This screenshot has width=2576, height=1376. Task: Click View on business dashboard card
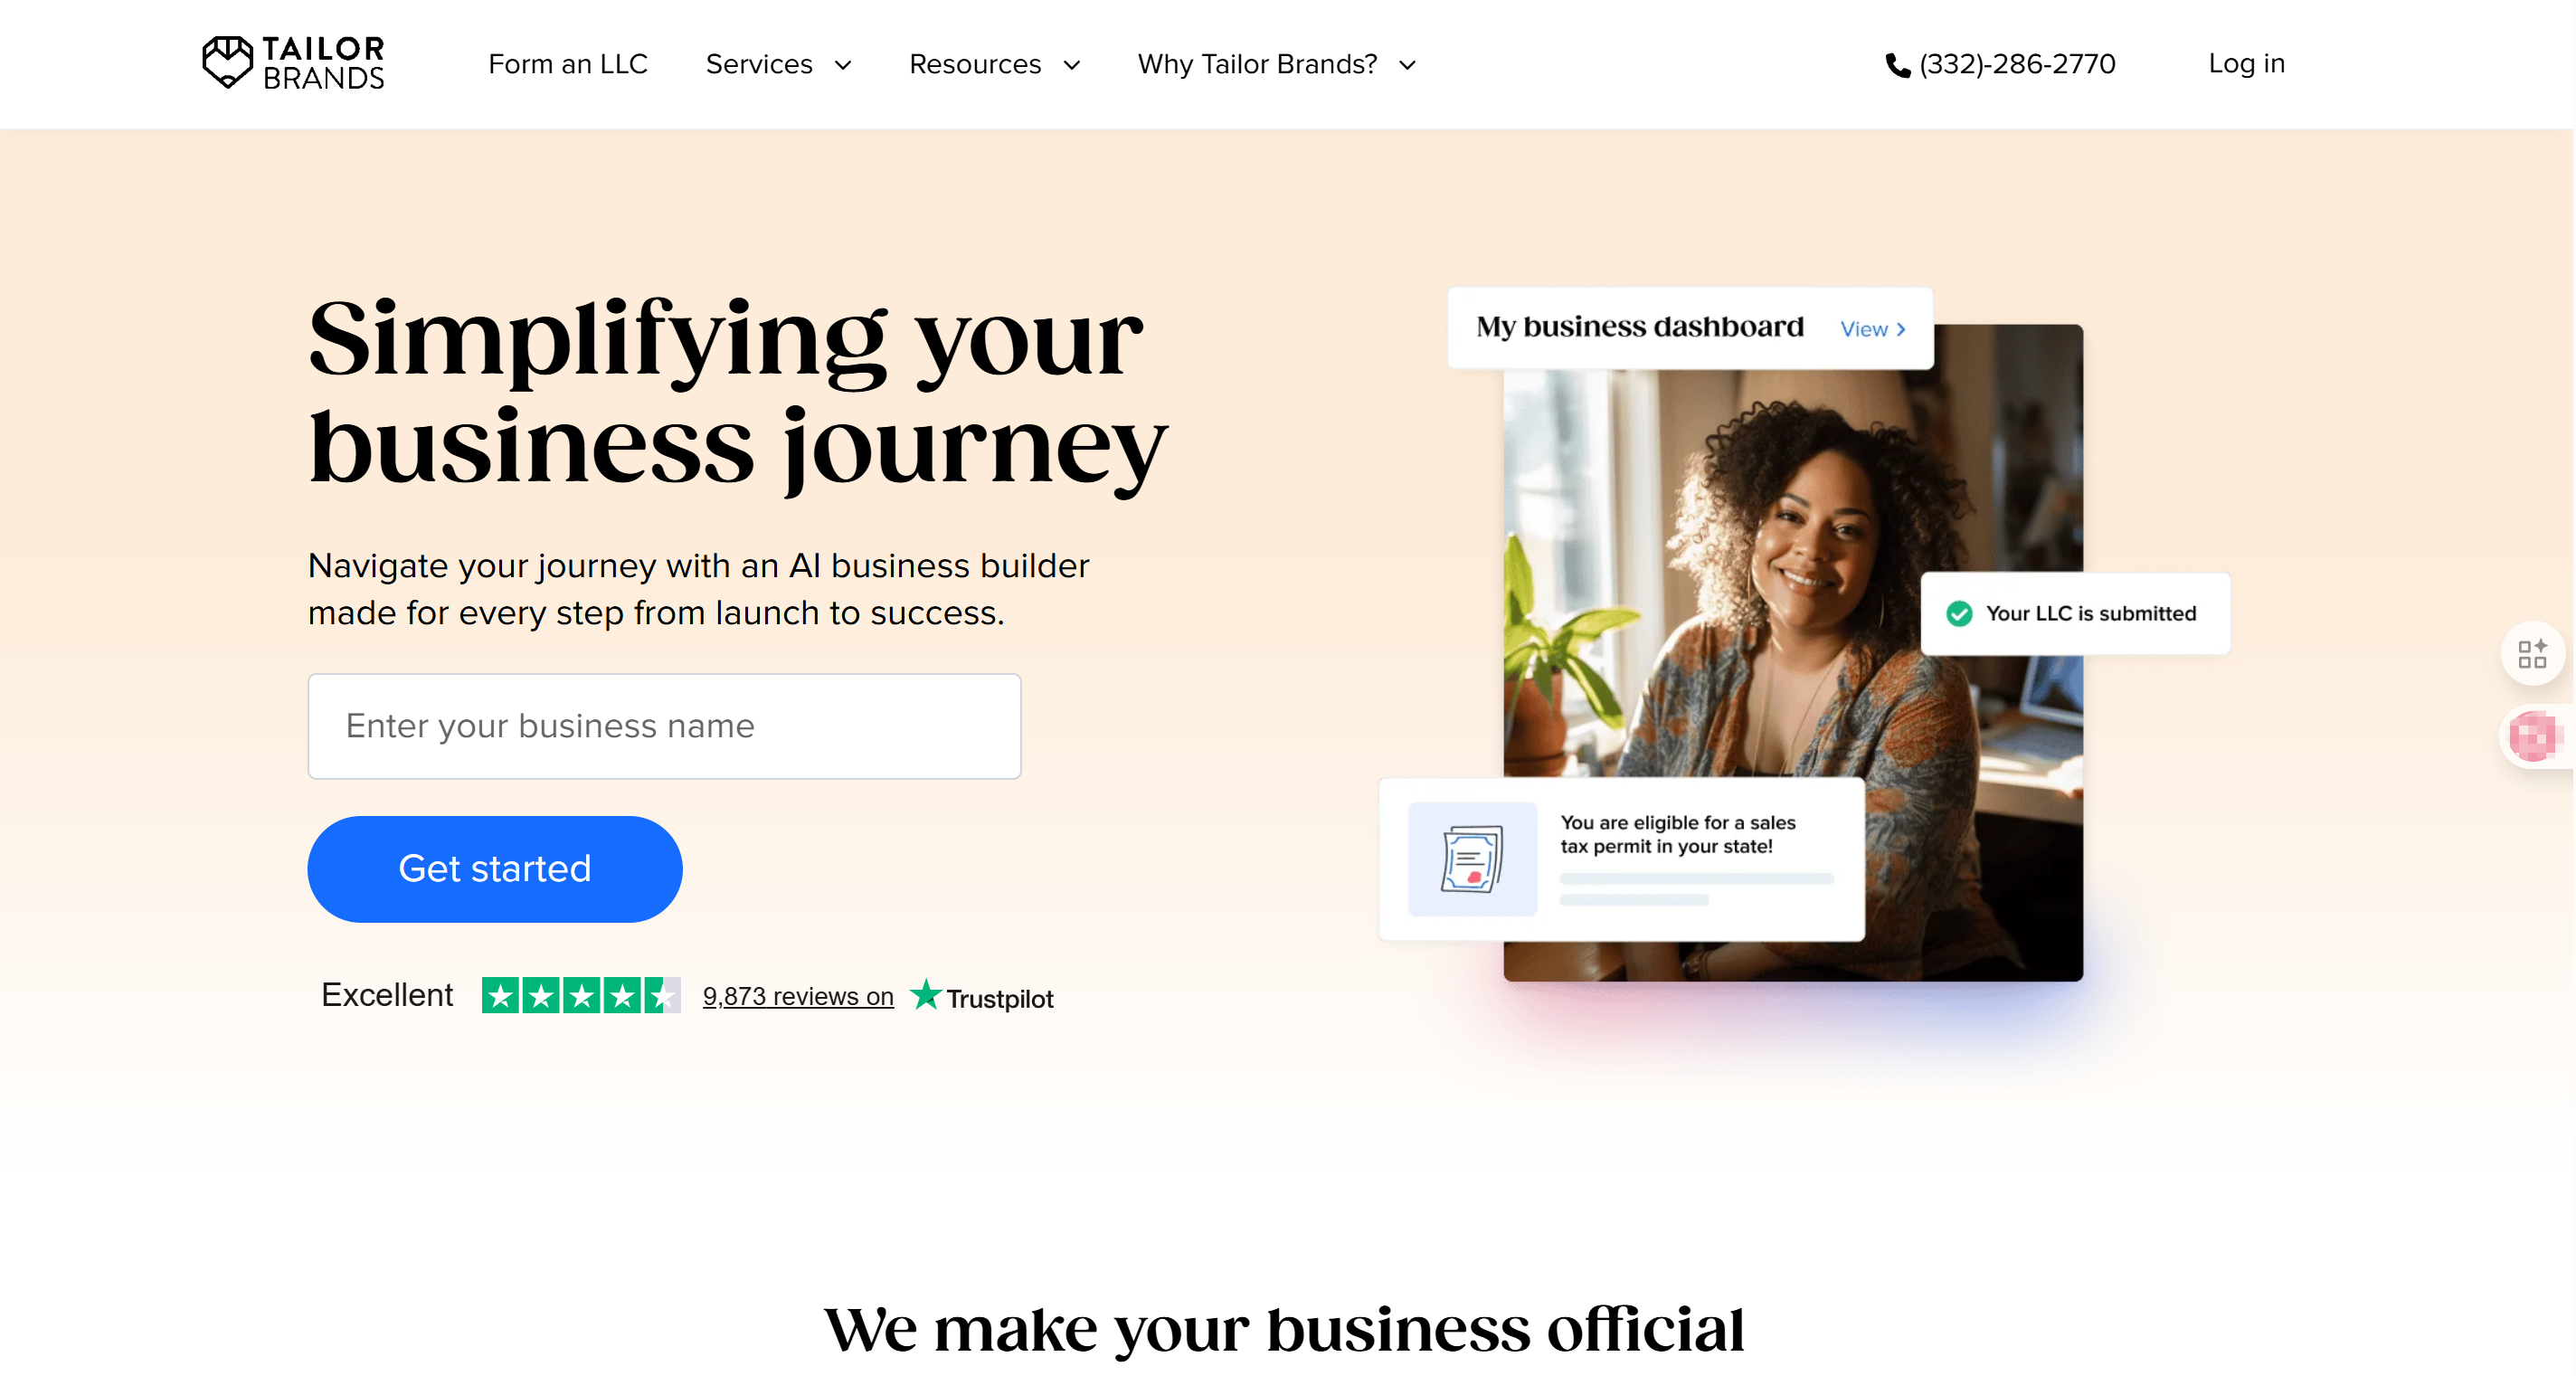point(1873,329)
